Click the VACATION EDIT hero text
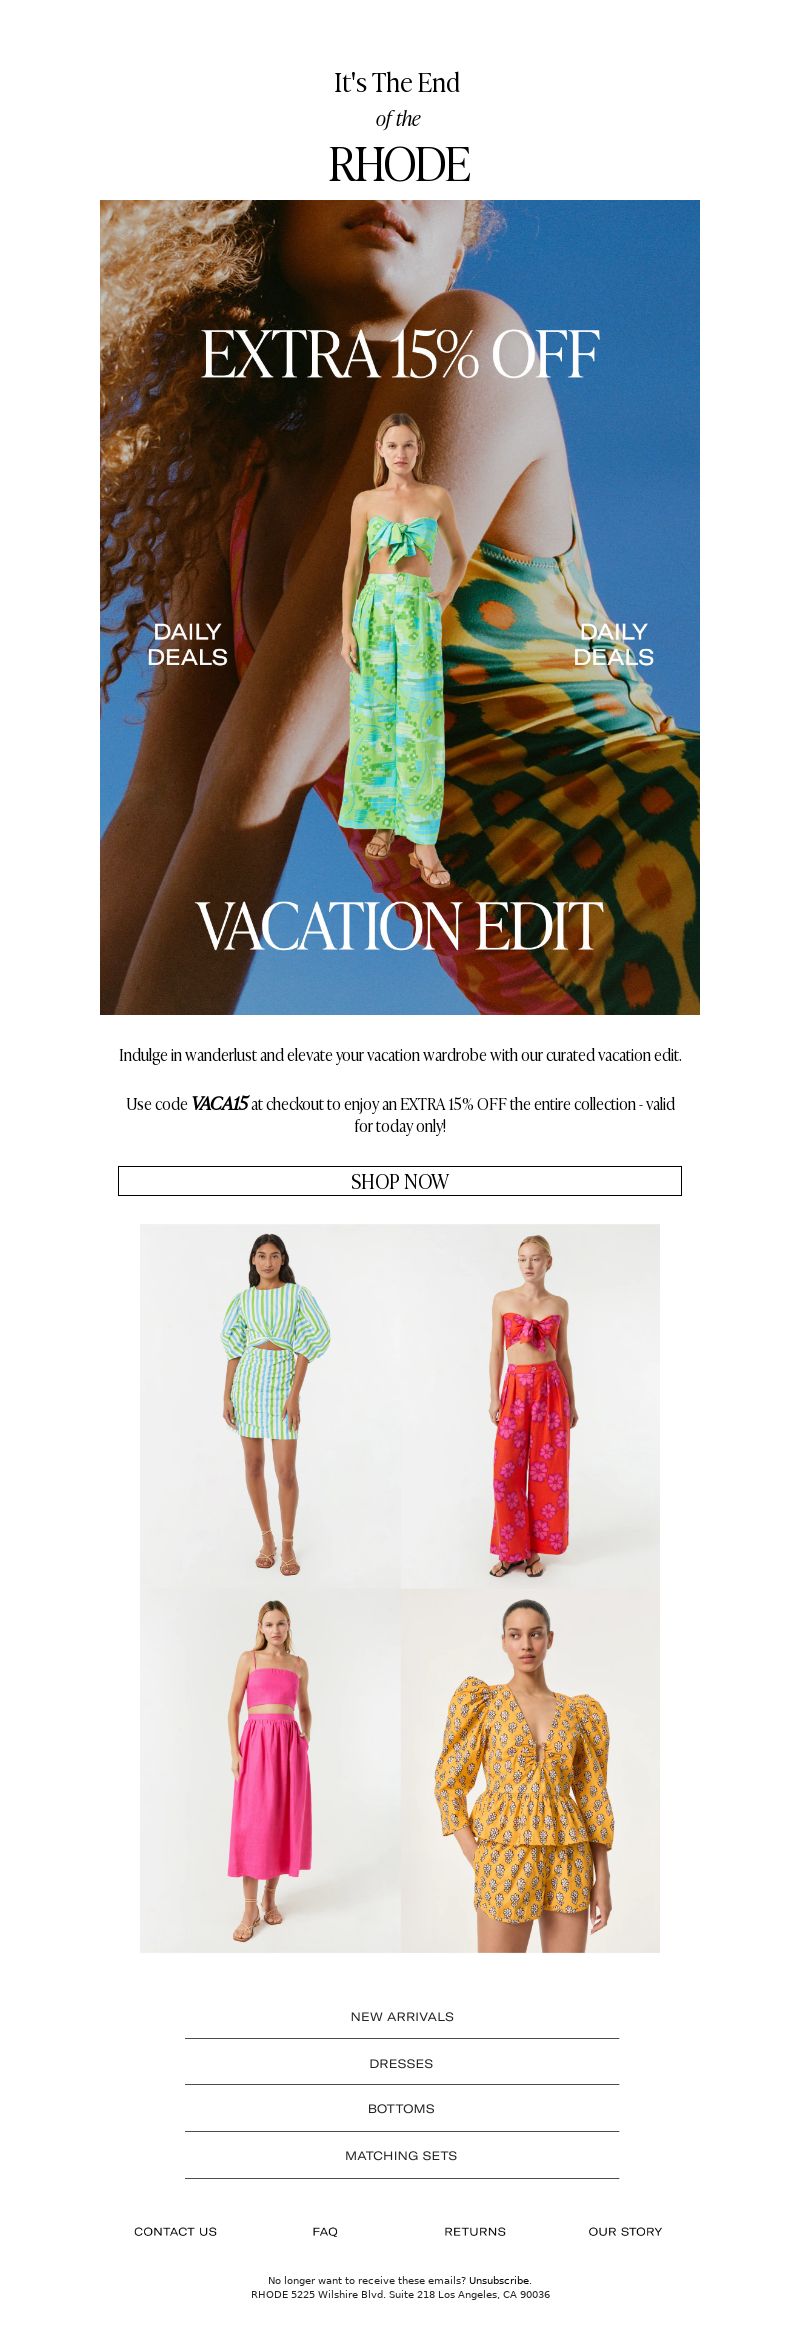Screen dimensions: 800x2351 [x=400, y=926]
